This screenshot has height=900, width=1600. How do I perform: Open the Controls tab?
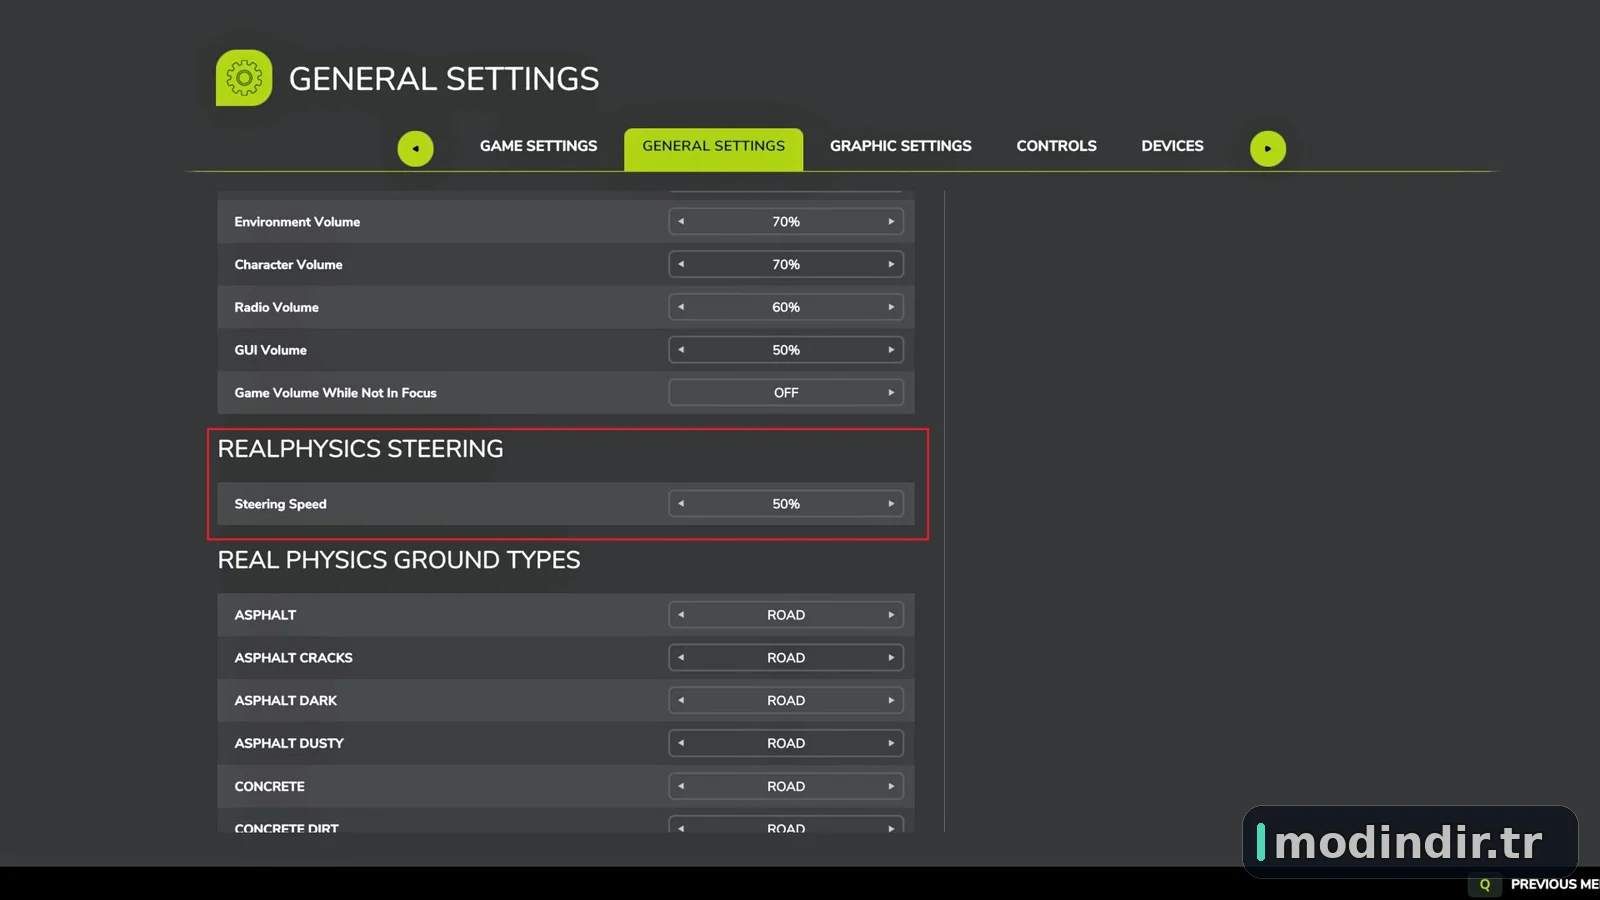tap(1057, 146)
